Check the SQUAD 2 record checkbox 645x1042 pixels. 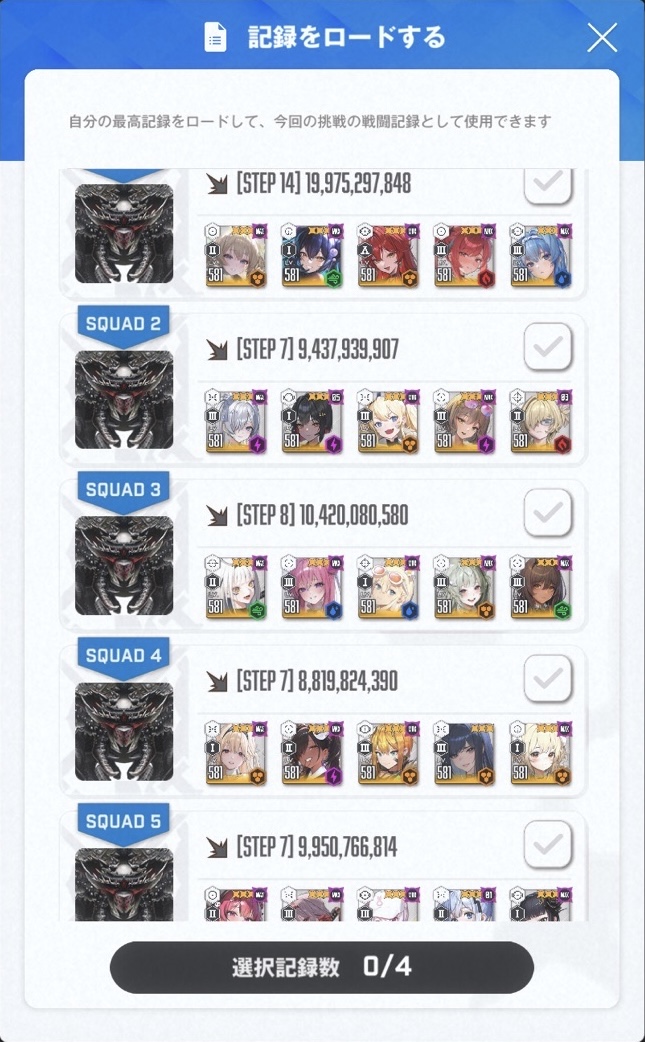548,347
